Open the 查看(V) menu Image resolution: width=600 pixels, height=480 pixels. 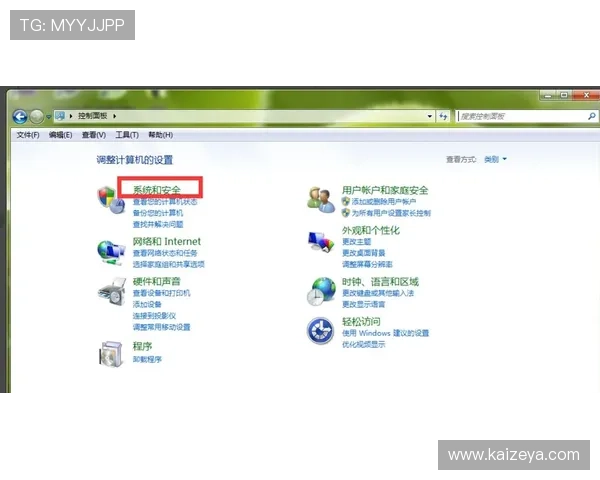(94, 135)
